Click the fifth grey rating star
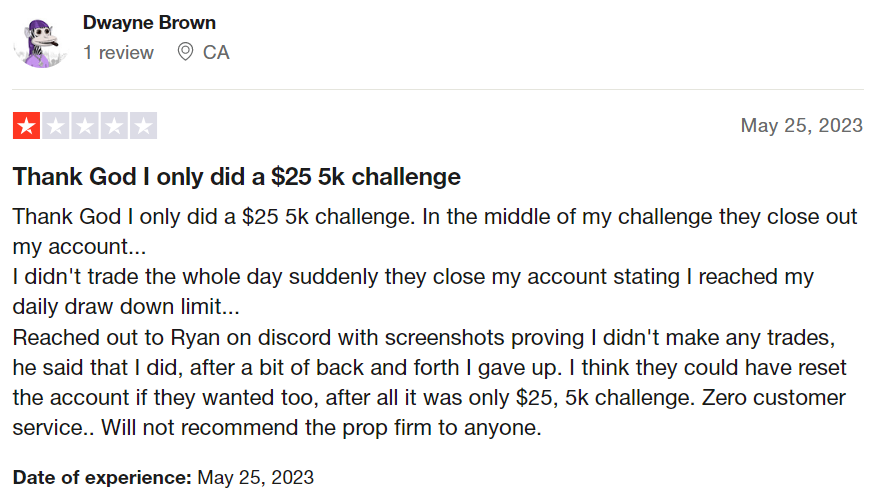Screen dimensions: 875x491 pos(143,126)
